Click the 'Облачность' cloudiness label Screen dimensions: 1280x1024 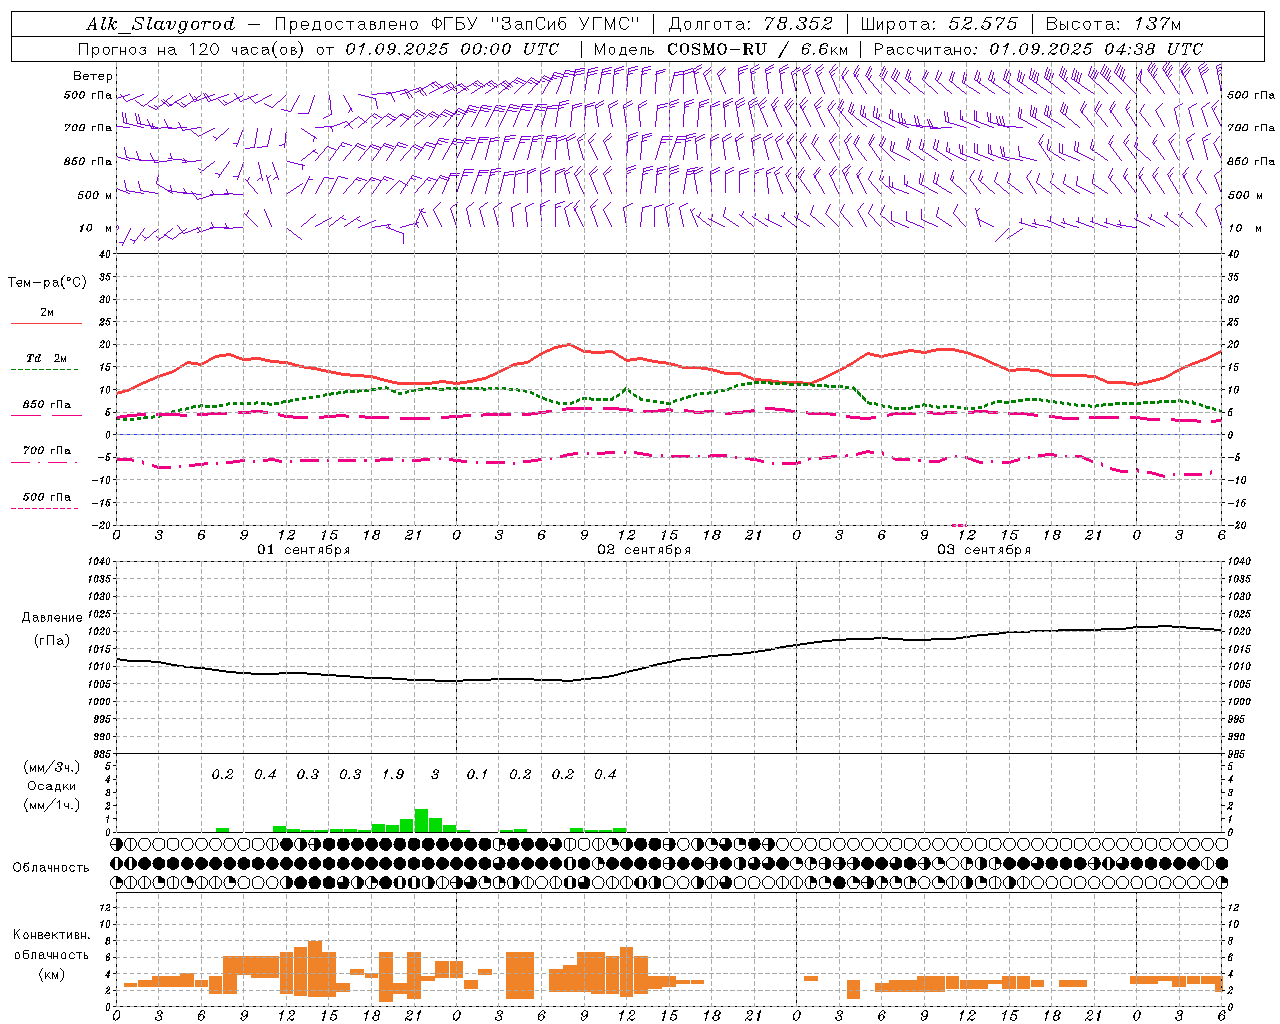(51, 868)
